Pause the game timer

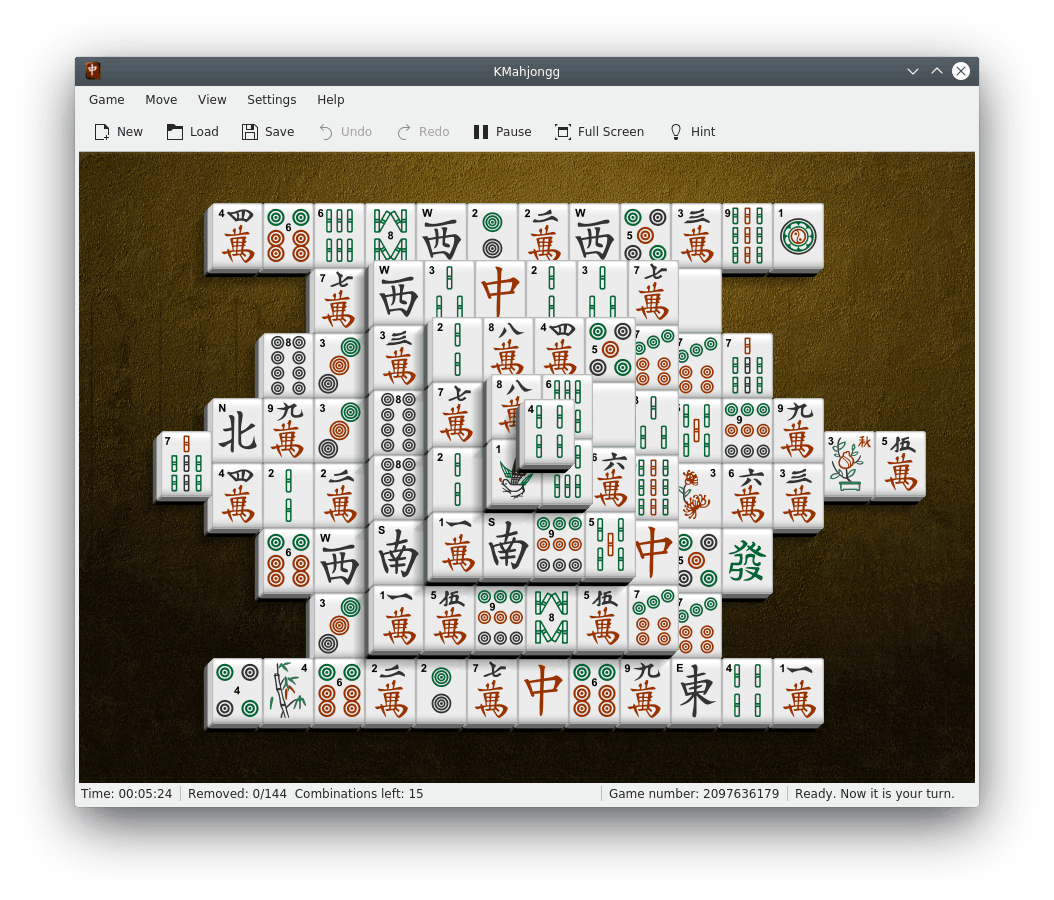[x=502, y=132]
